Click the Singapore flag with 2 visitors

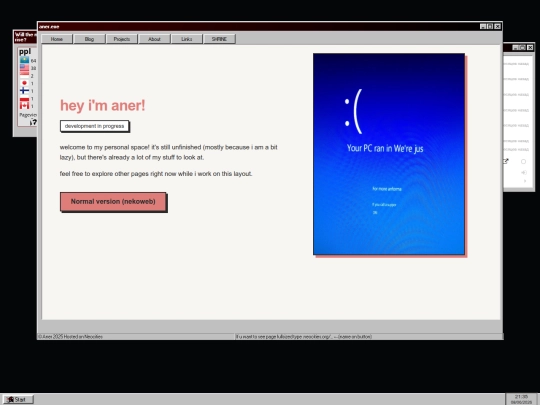click(x=24, y=75)
